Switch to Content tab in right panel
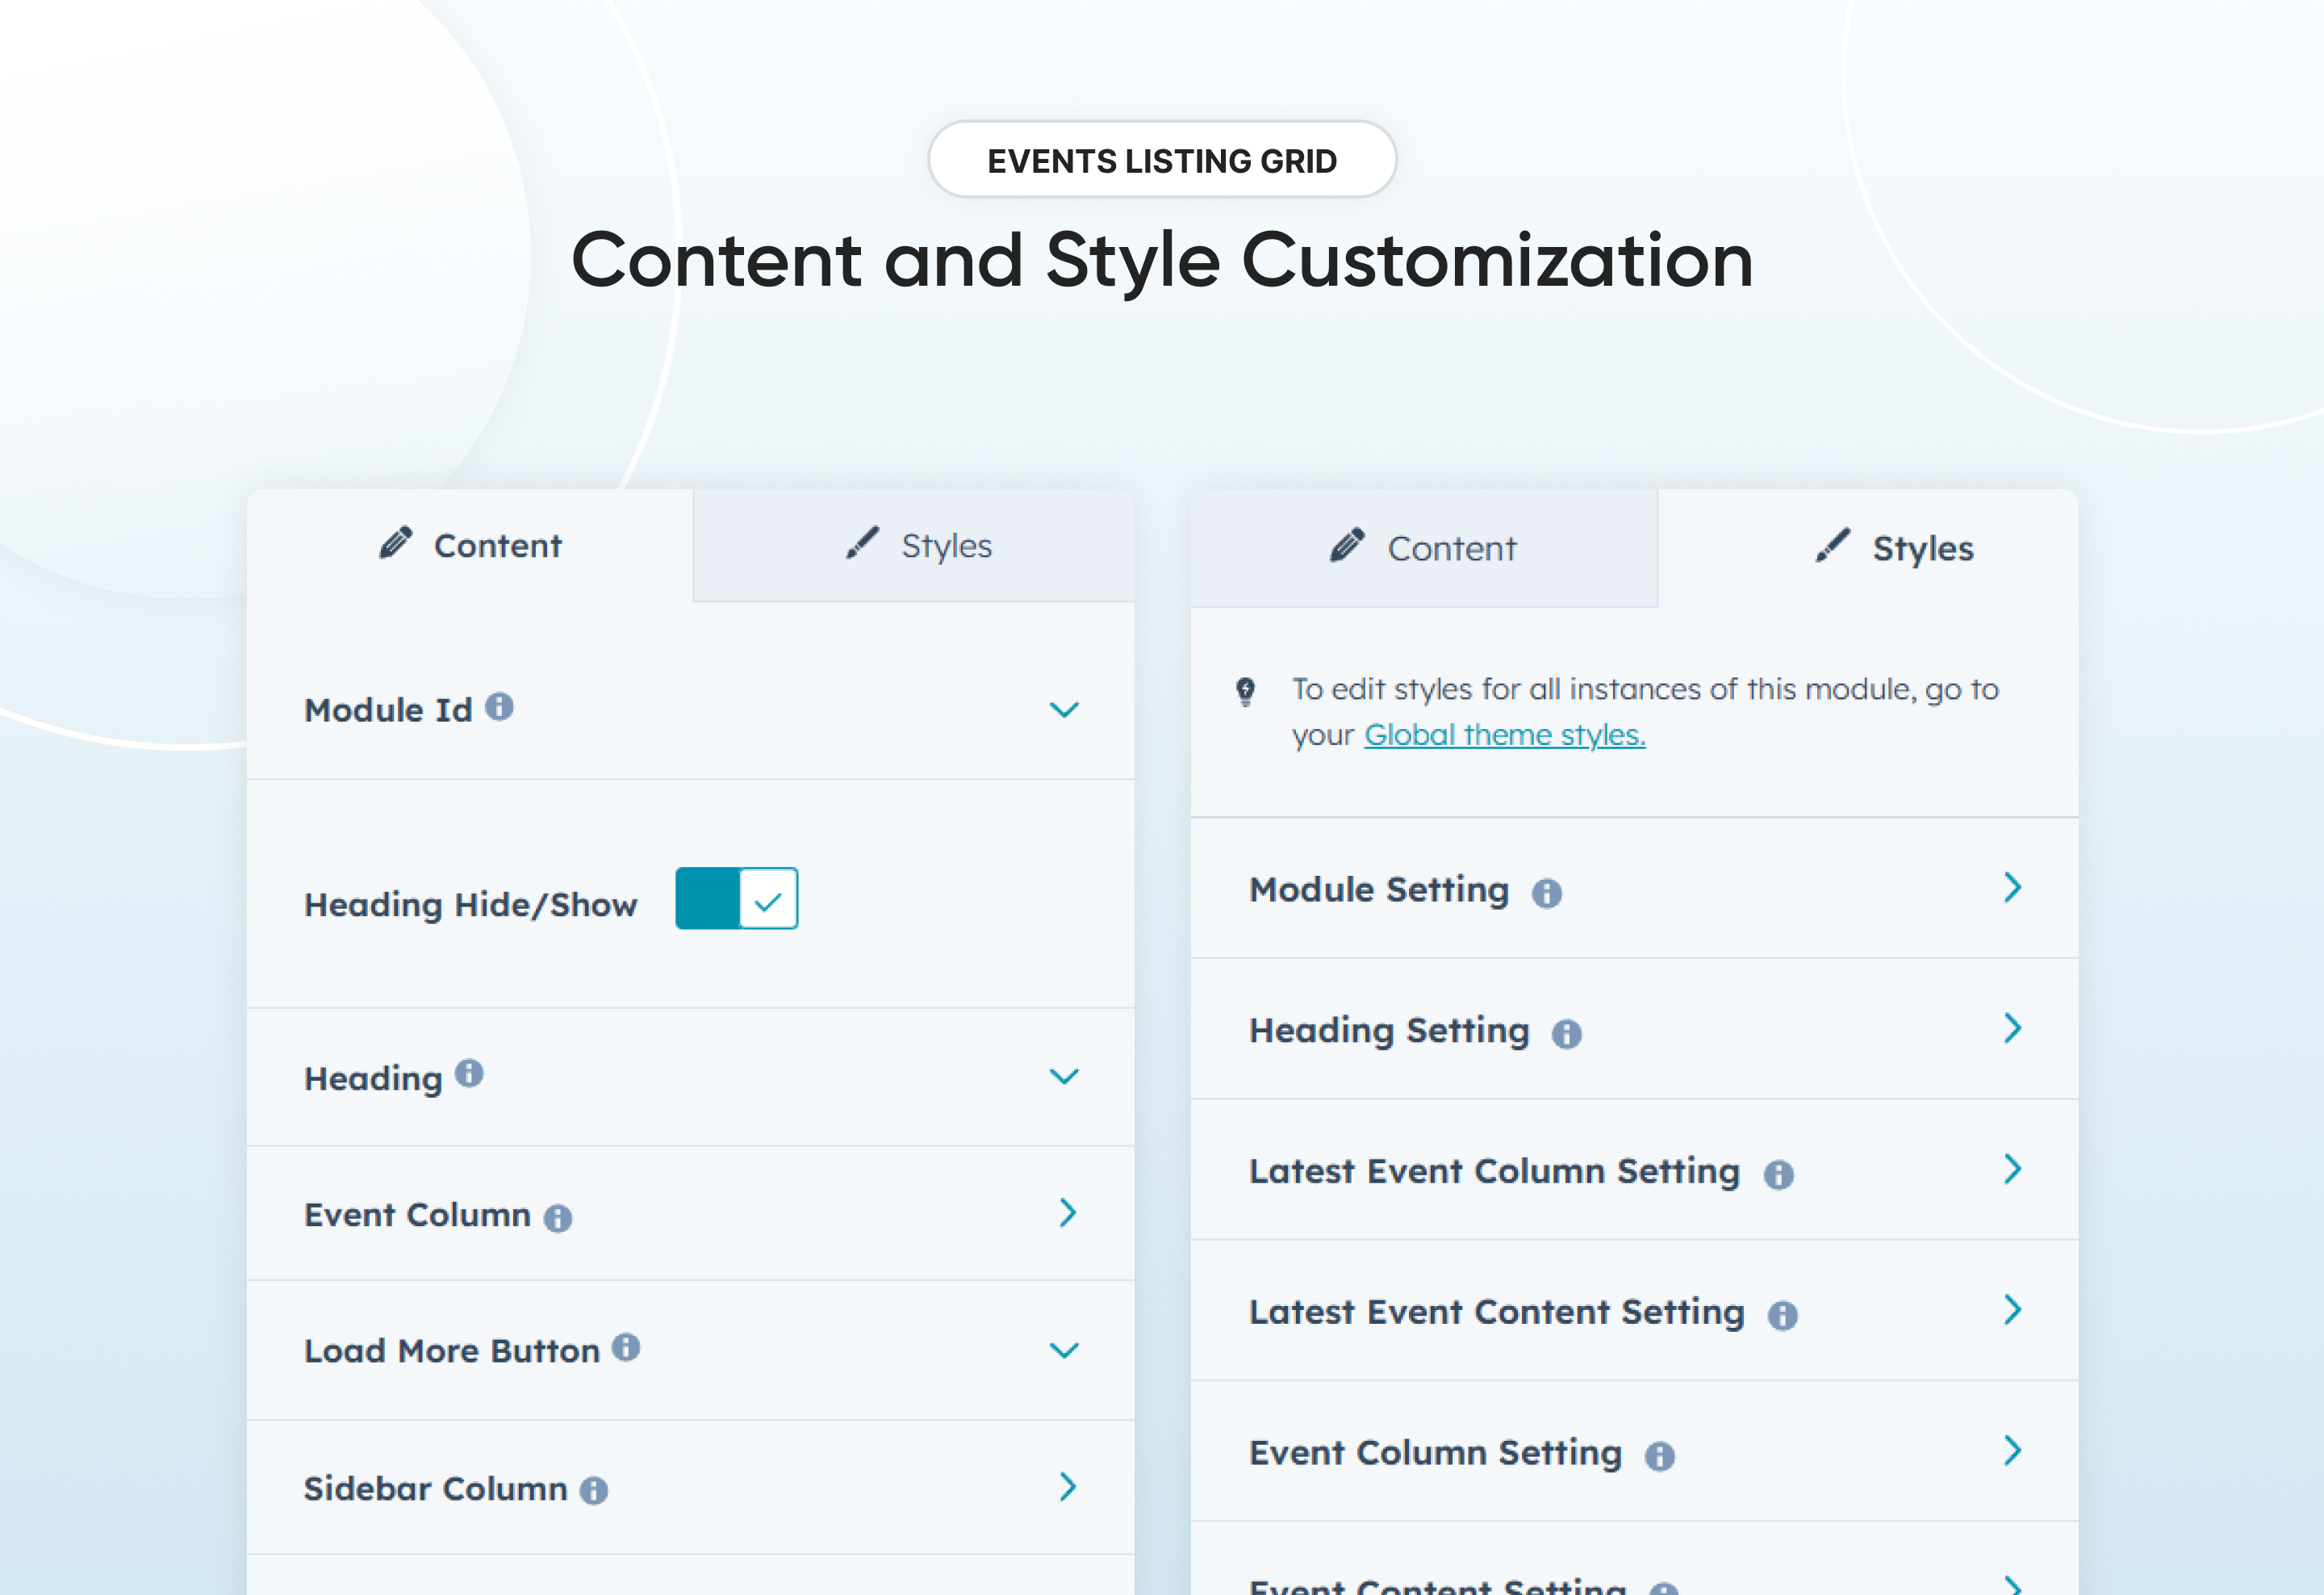Viewport: 2324px width, 1595px height. (1424, 548)
